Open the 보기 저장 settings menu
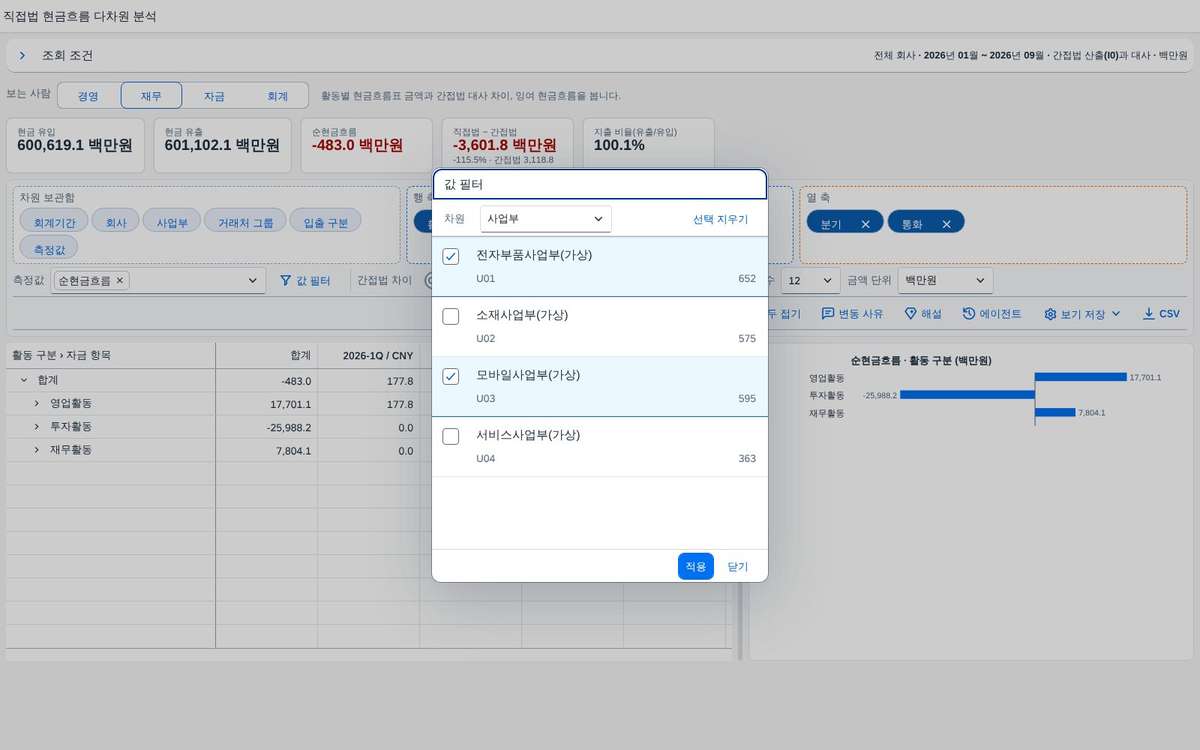This screenshot has height=750, width=1200. 1083,314
